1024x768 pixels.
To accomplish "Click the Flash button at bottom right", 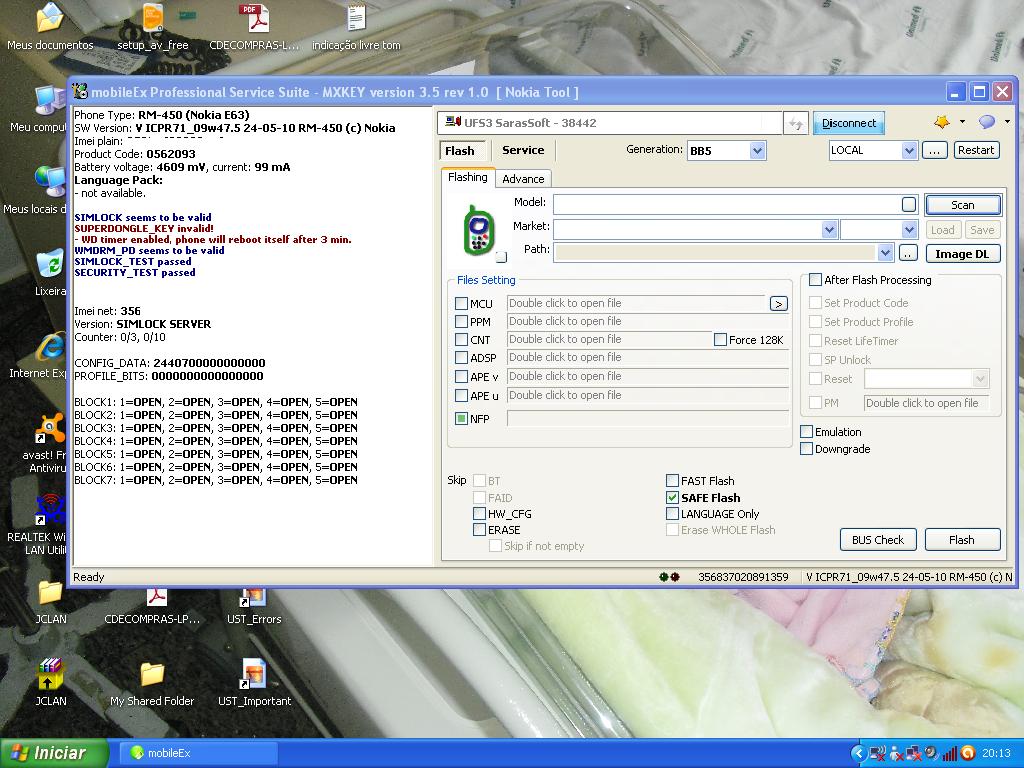I will [962, 540].
